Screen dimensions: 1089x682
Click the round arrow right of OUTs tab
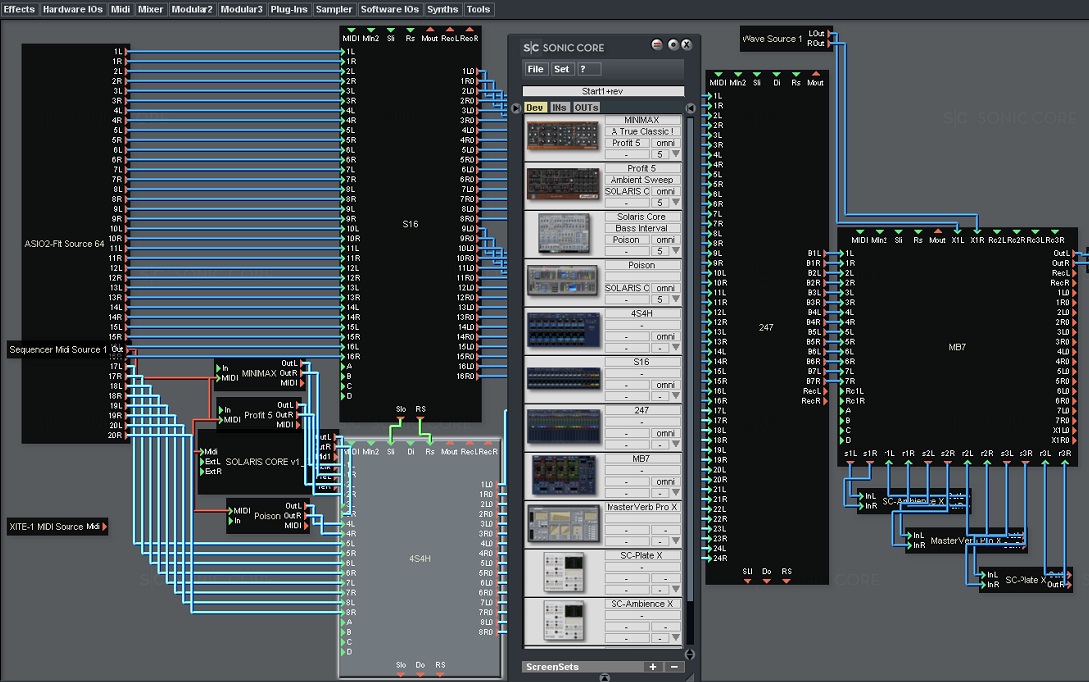[690, 108]
